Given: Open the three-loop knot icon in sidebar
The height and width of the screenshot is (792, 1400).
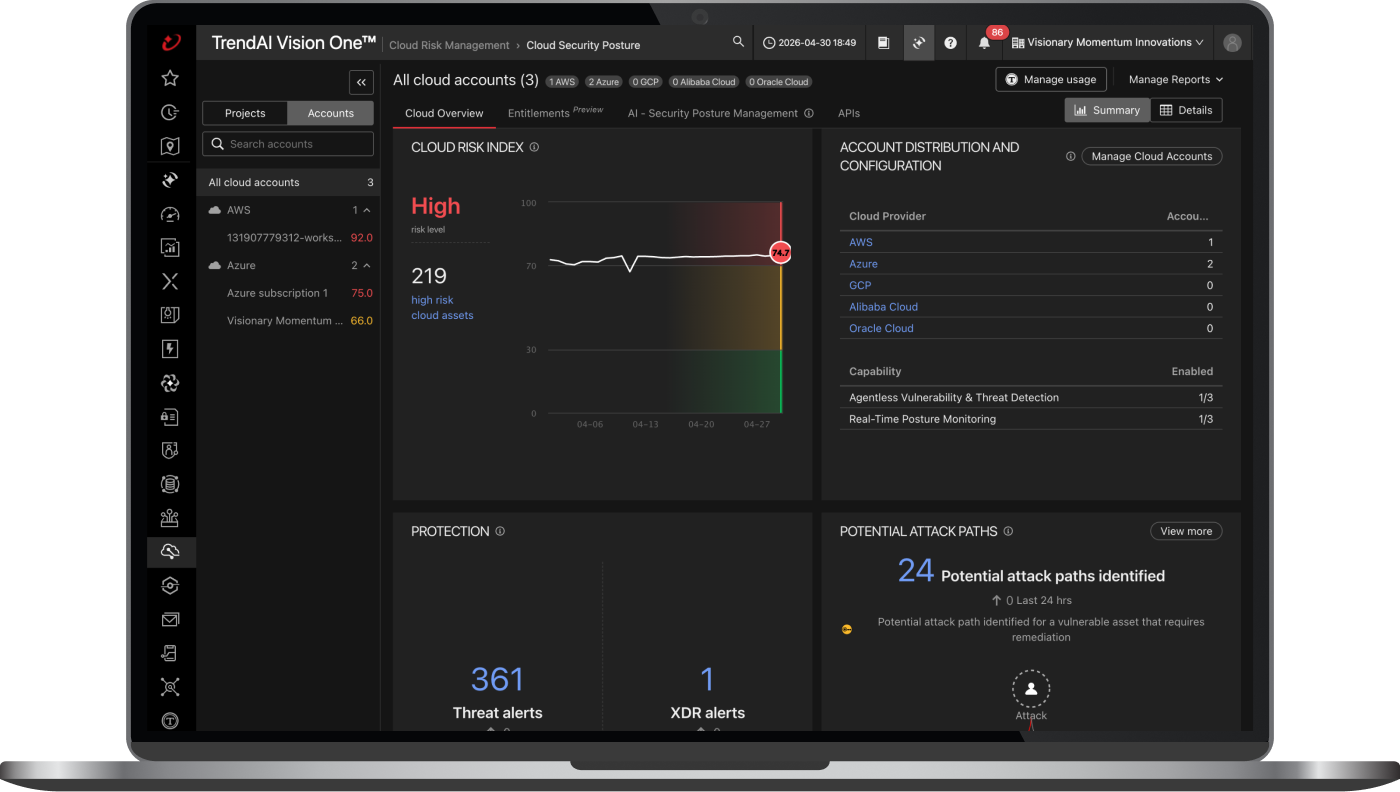Looking at the screenshot, I should 170,383.
